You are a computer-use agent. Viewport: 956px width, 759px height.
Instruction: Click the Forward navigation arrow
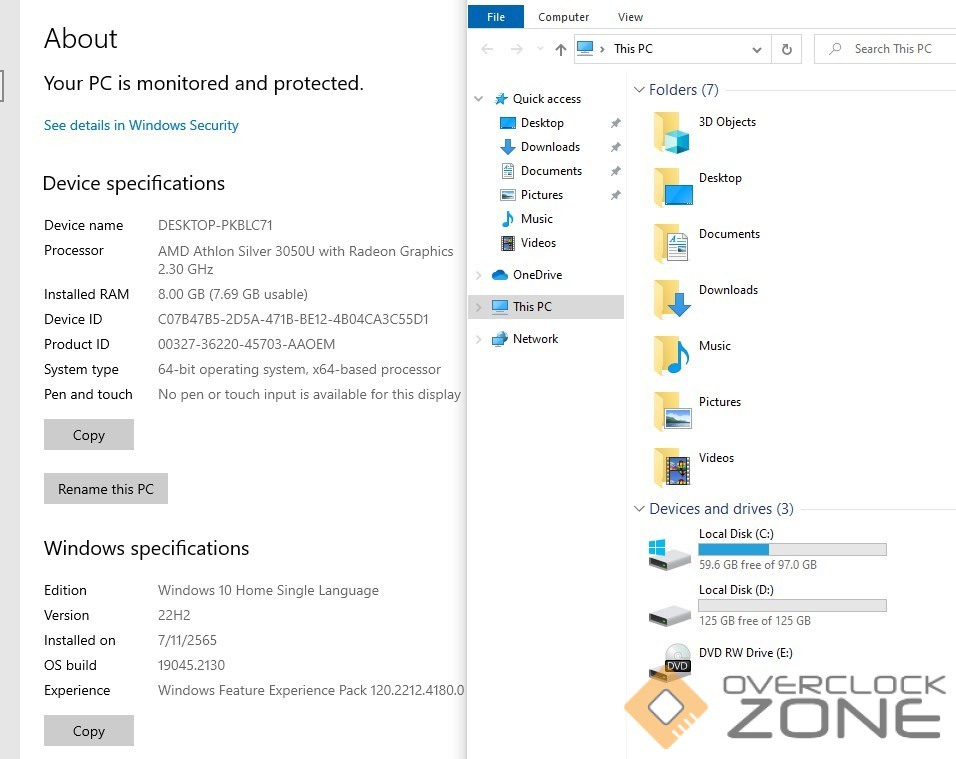coord(516,49)
